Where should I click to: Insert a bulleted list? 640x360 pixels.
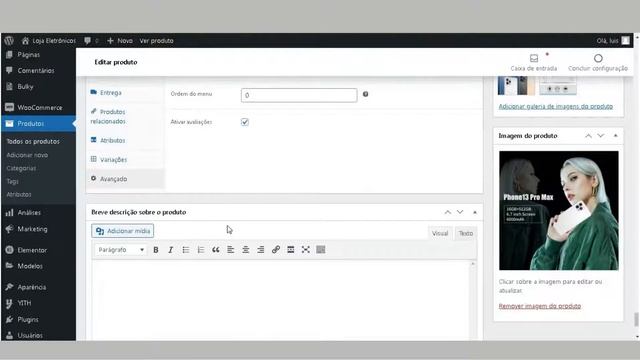186,250
